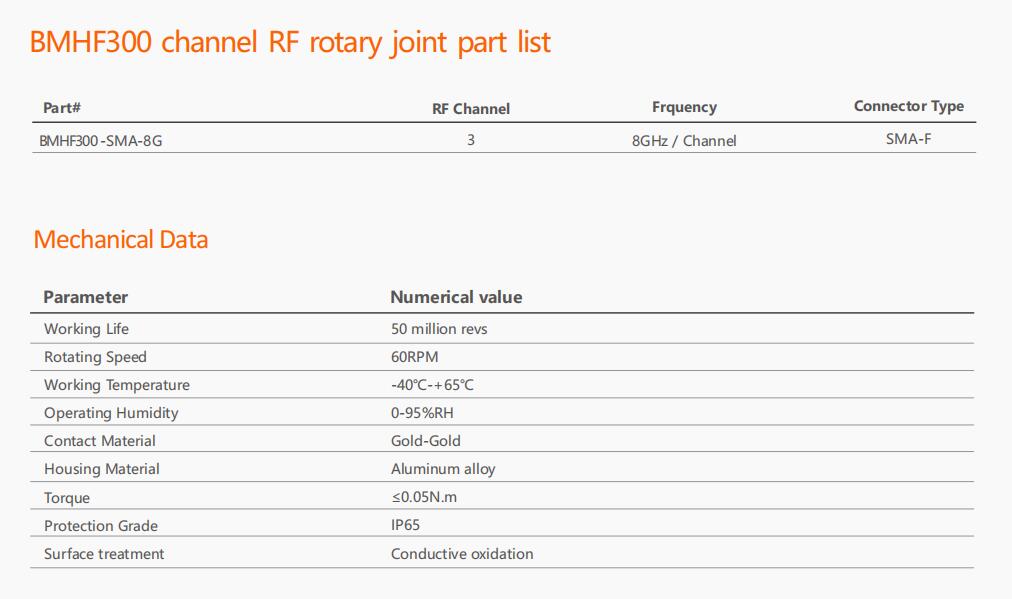Click the BMHF300 channel RF rotary joint heading
This screenshot has height=599, width=1012.
[x=290, y=43]
